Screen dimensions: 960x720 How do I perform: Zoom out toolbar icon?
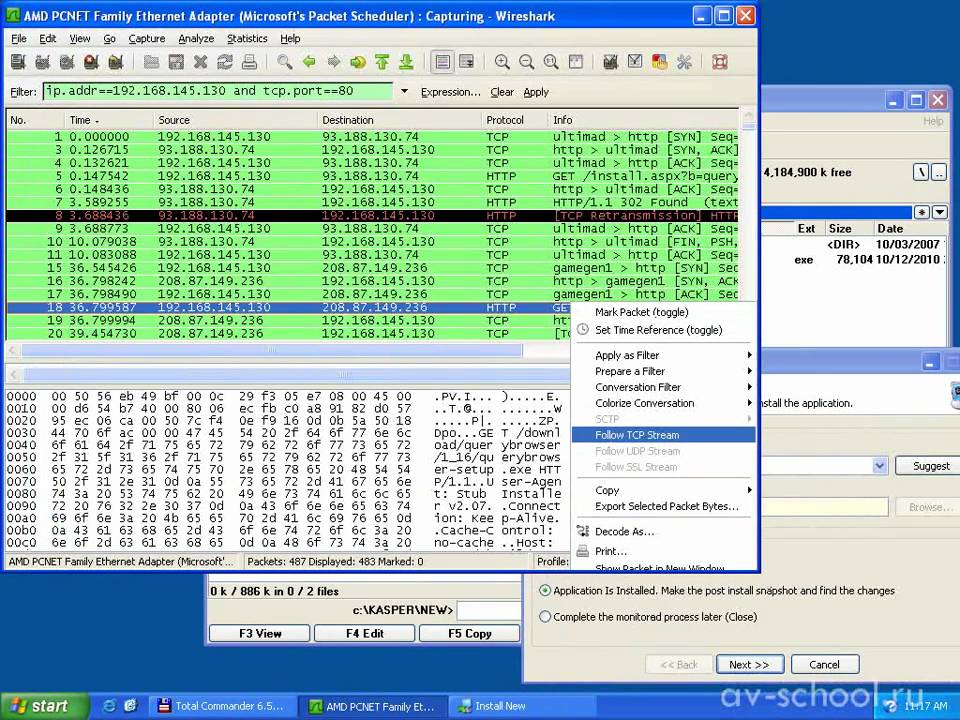pyautogui.click(x=527, y=62)
